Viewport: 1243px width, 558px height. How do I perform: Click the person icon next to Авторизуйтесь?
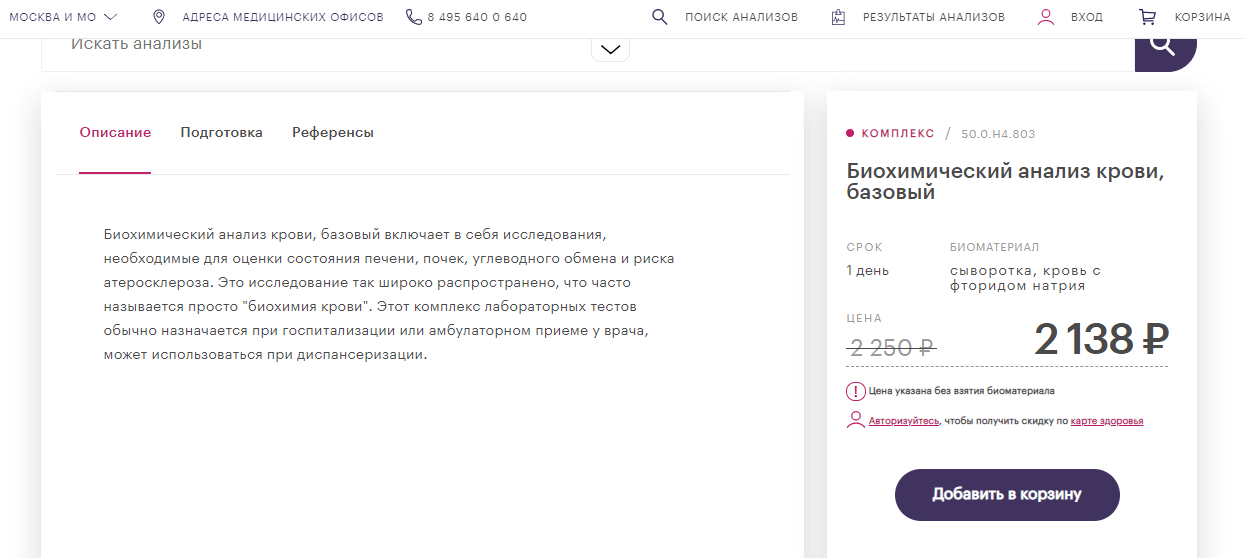click(x=855, y=420)
